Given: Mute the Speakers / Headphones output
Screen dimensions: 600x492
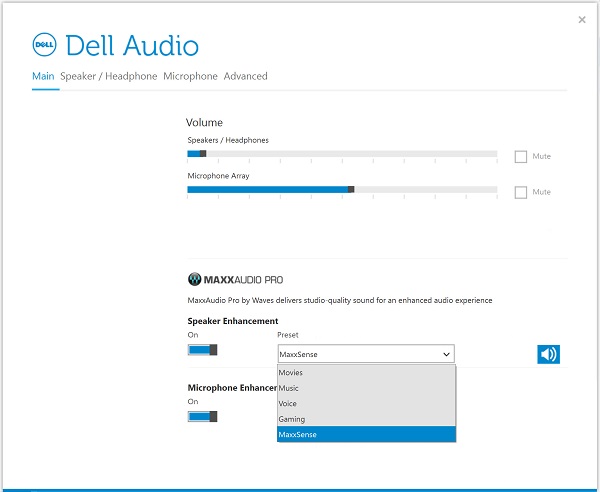Looking at the screenshot, I should point(521,156).
